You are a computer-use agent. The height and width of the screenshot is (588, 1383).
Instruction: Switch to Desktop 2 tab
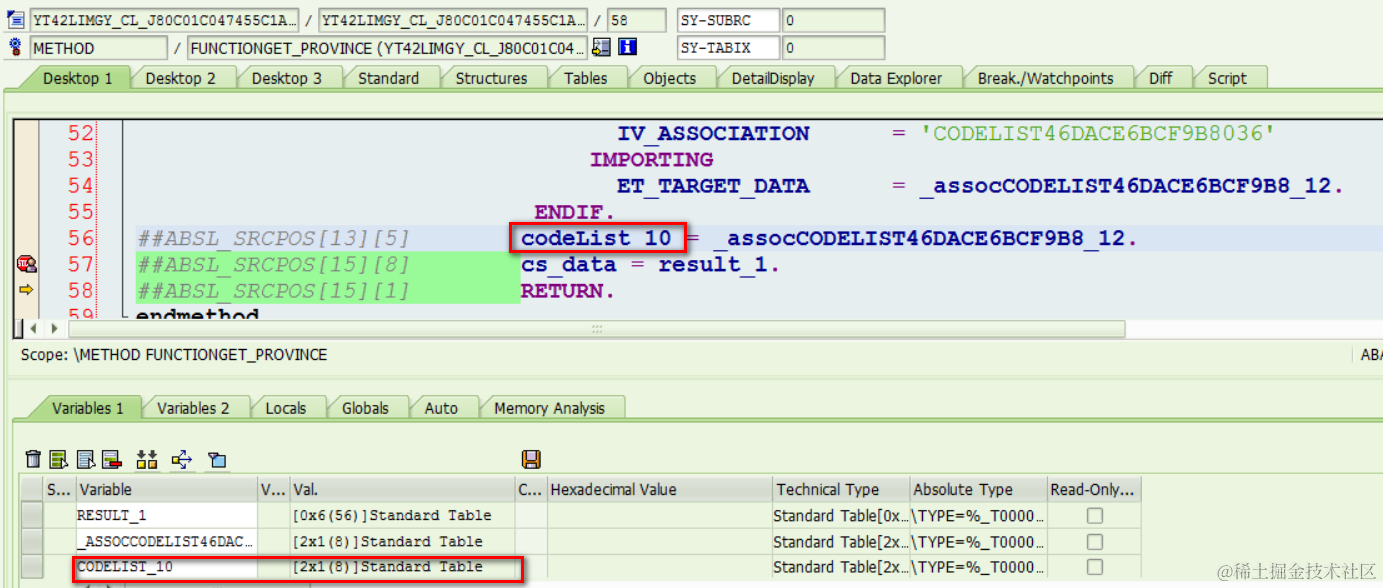(180, 78)
